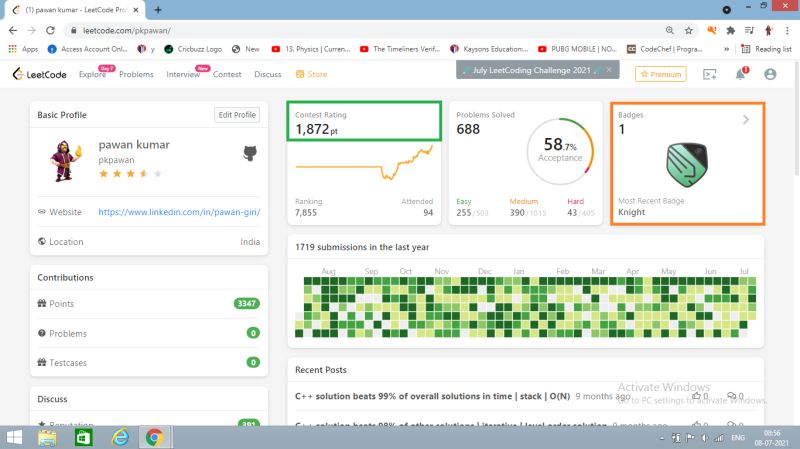Open the Explore menu
Viewport: 800px width, 449px height.
click(92, 74)
